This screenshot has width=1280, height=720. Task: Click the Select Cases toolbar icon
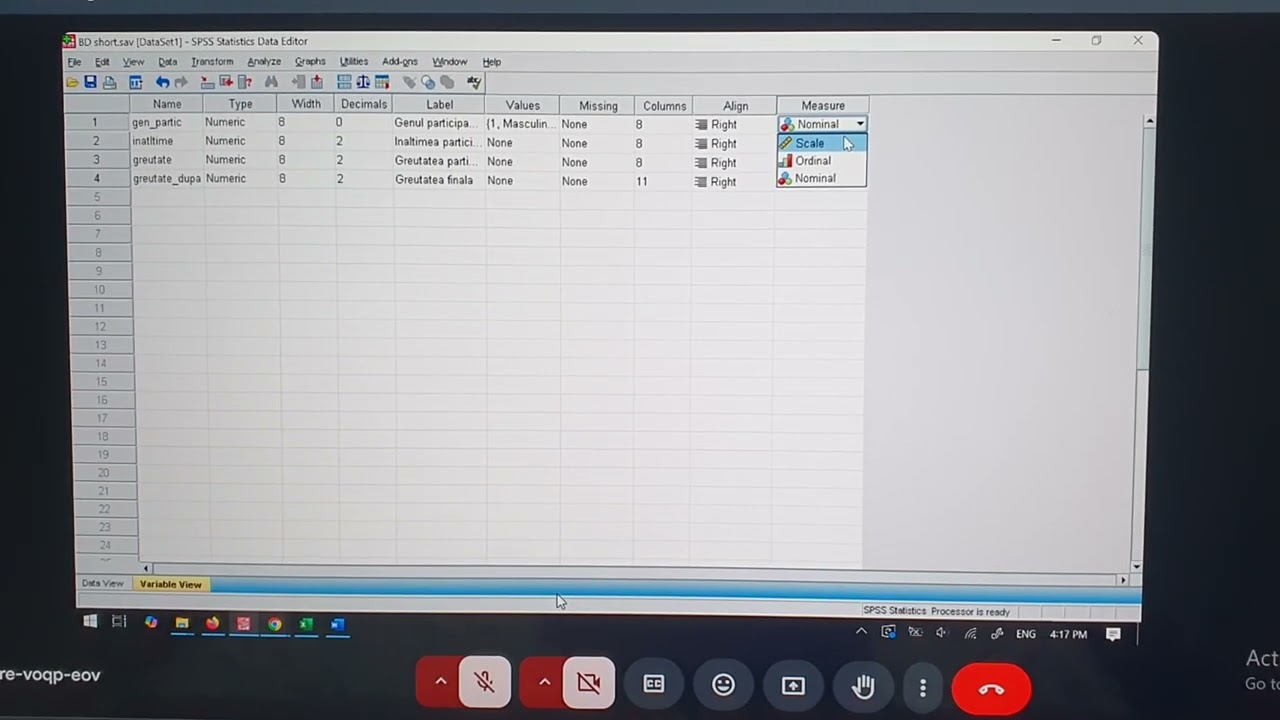[382, 83]
